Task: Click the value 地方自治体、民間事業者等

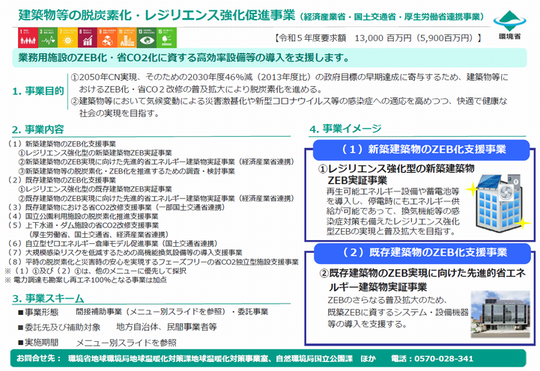Action: coord(166,327)
